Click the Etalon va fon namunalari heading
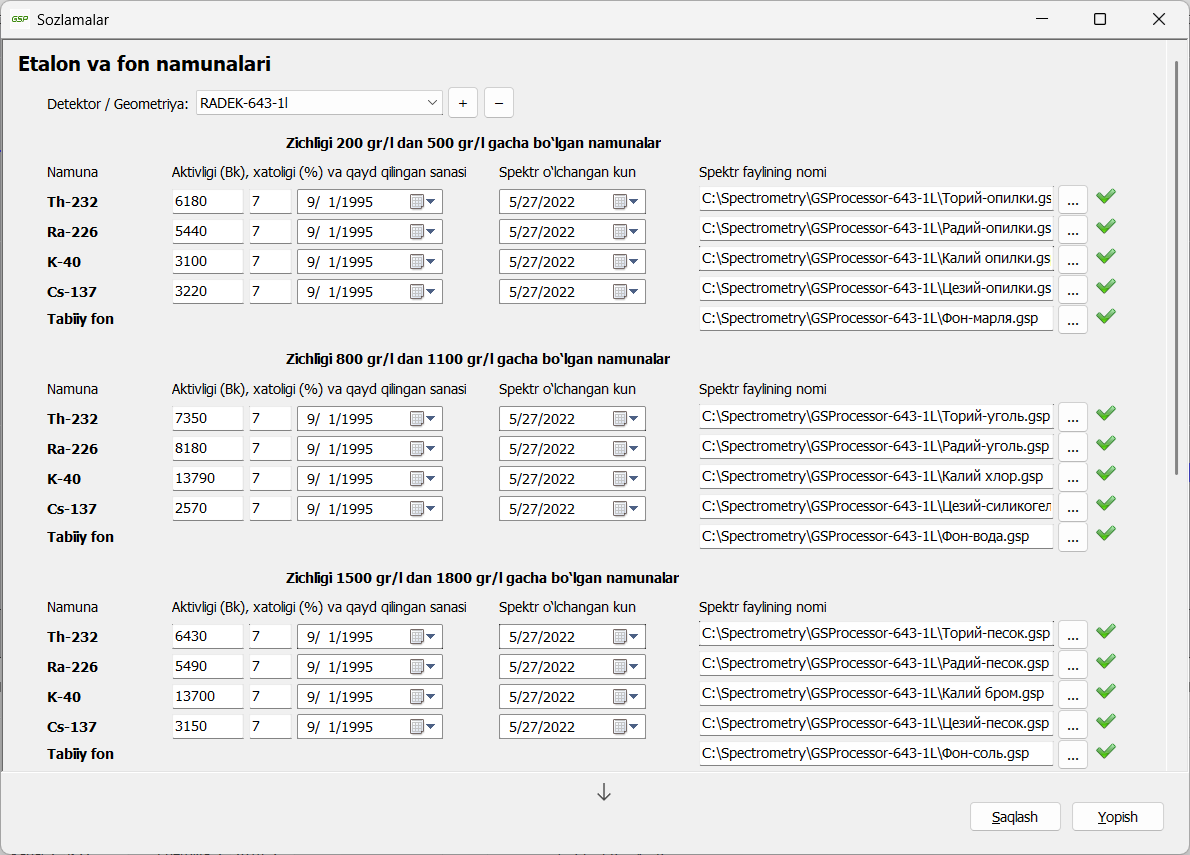 [x=144, y=64]
